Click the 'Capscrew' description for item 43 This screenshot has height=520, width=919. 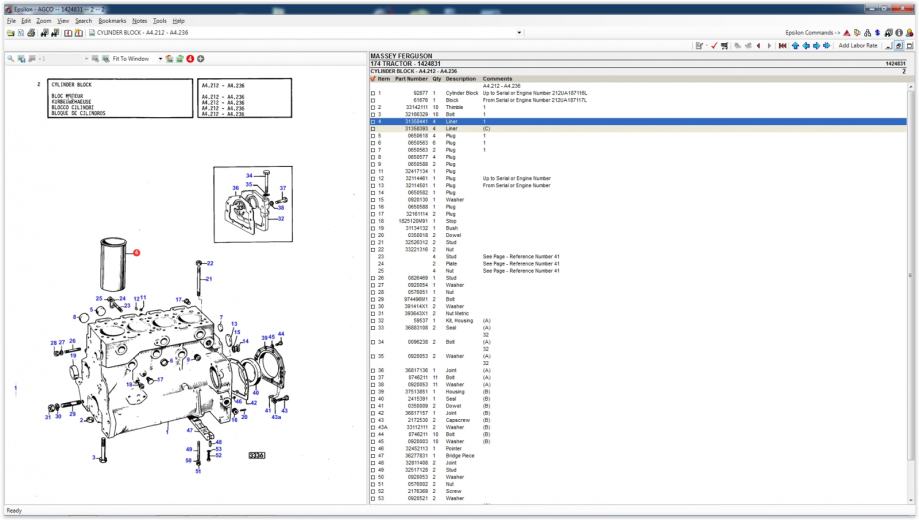click(x=458, y=420)
